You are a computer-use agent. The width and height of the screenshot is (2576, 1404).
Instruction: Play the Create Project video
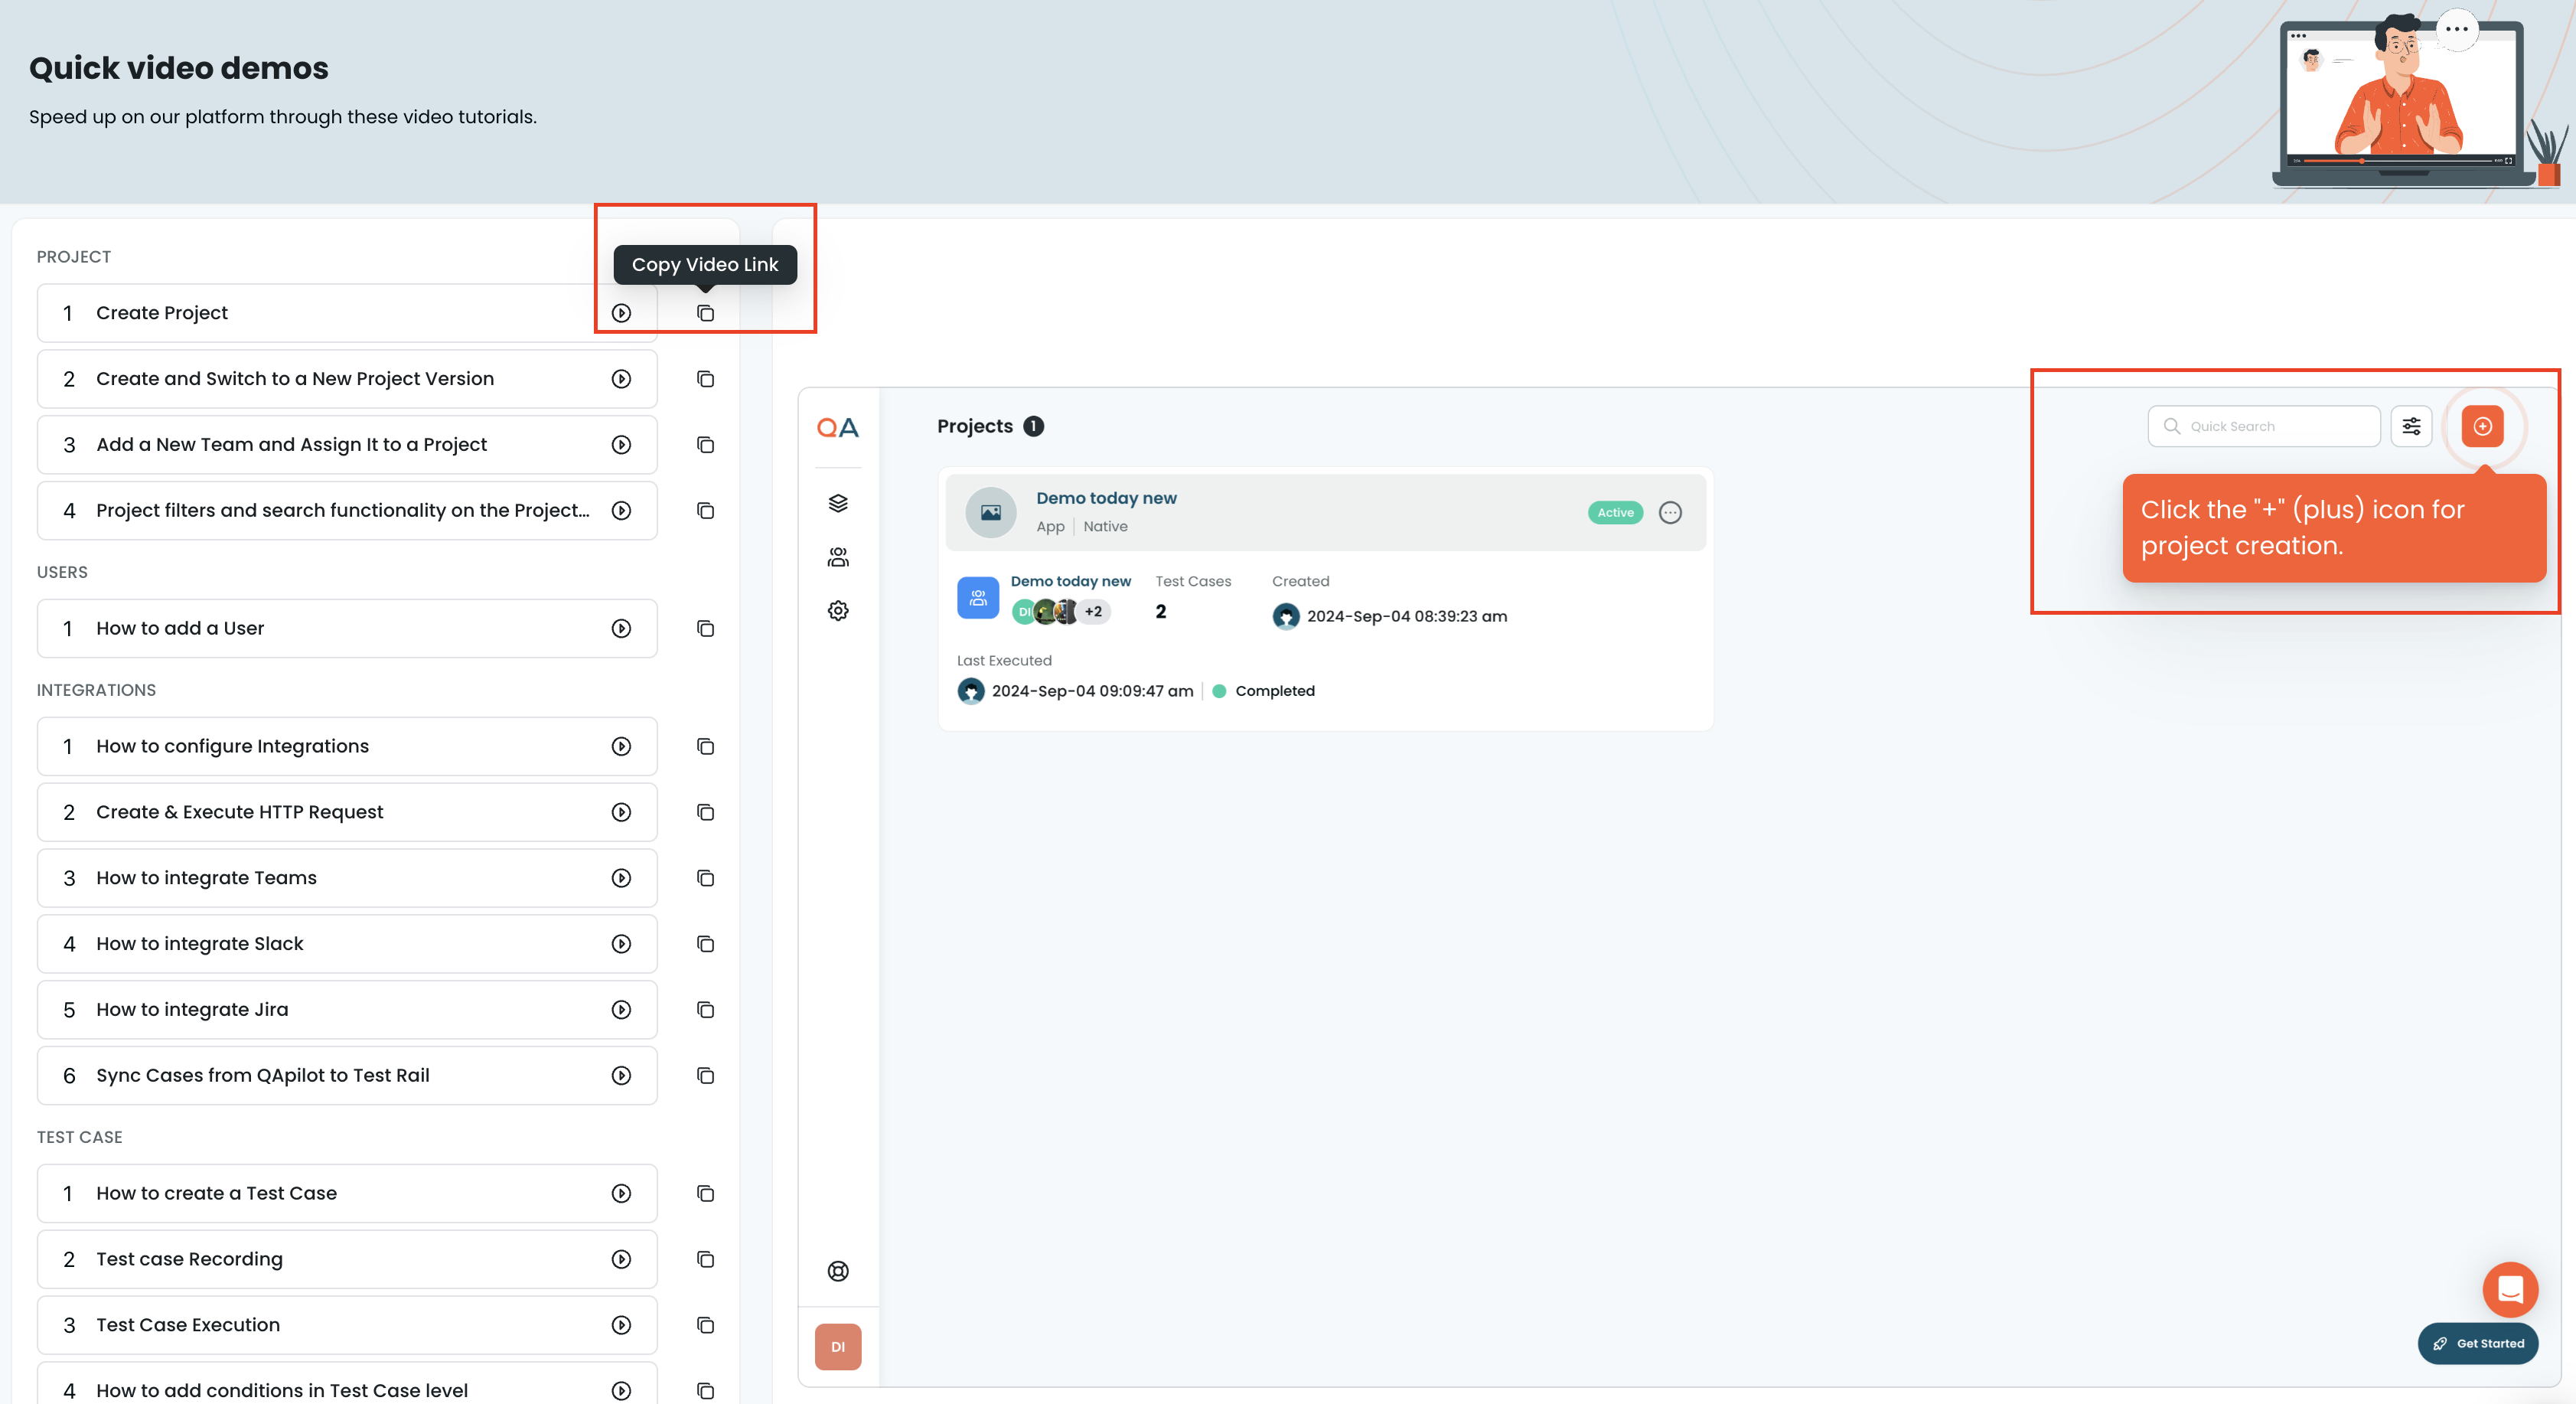(621, 313)
